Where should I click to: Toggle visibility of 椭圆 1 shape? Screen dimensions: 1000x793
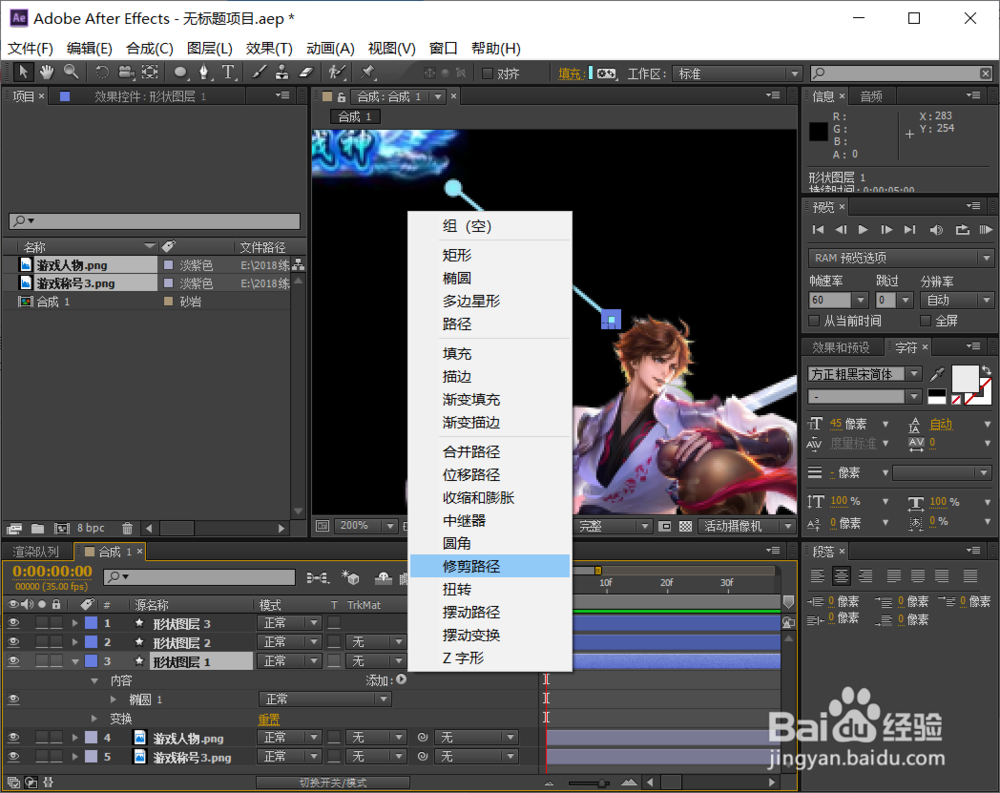click(x=13, y=699)
